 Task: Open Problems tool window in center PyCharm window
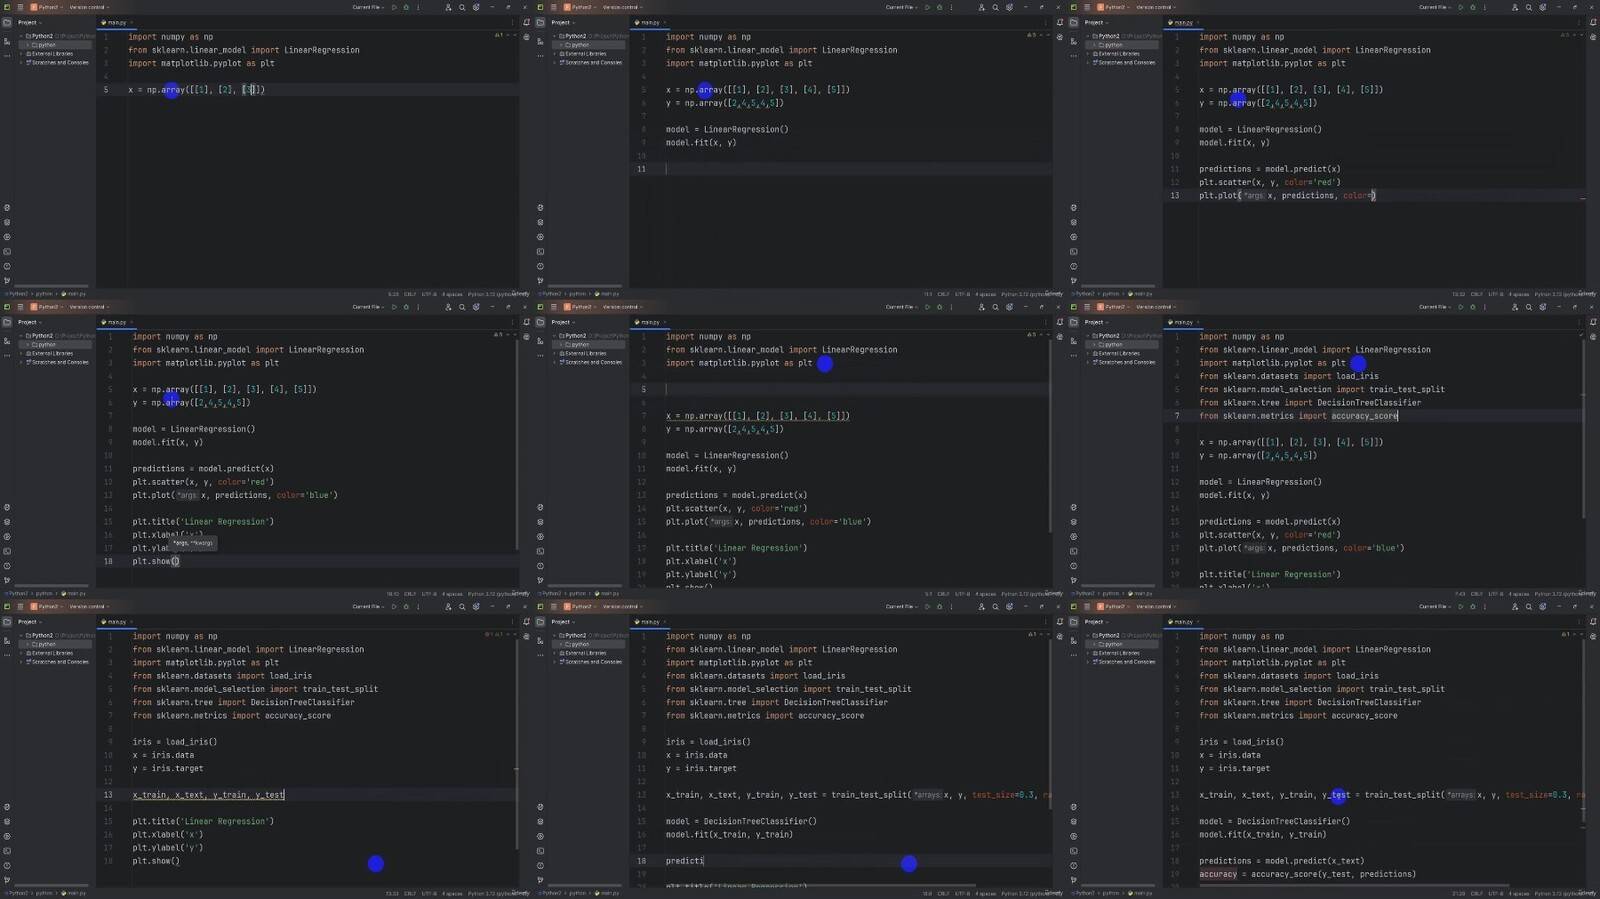pos(540,566)
